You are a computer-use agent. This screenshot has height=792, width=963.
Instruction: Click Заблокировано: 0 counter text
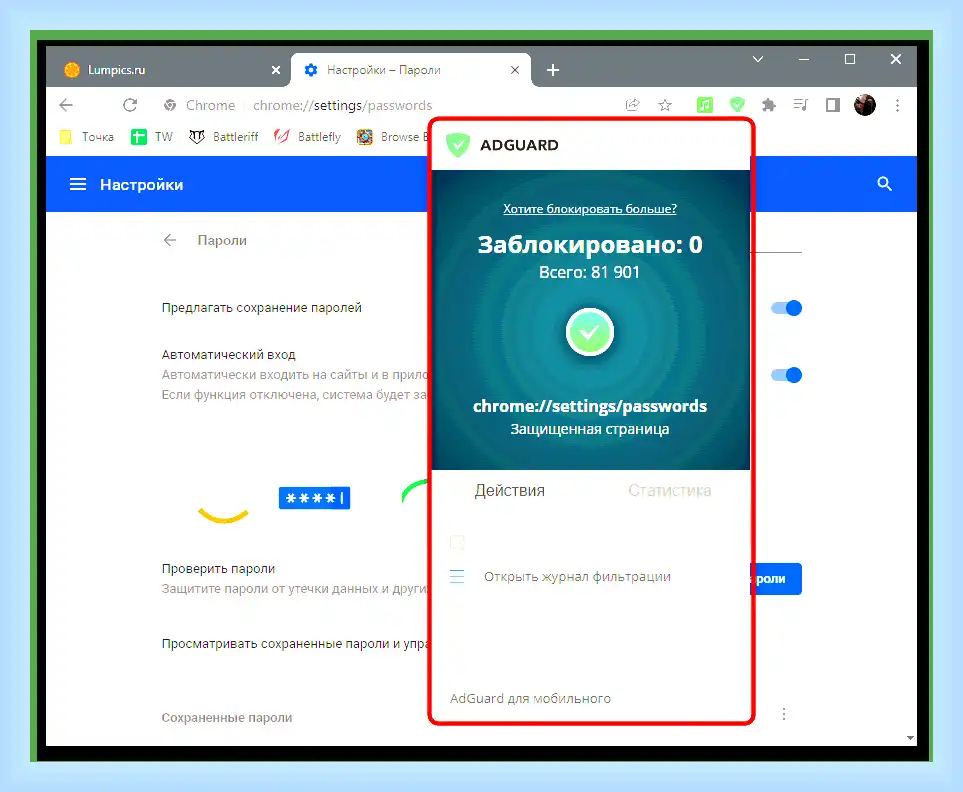coord(590,244)
